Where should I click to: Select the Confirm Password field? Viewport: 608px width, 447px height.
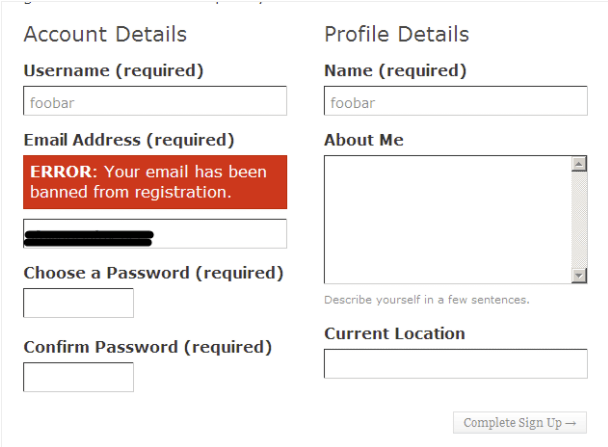pos(78,377)
